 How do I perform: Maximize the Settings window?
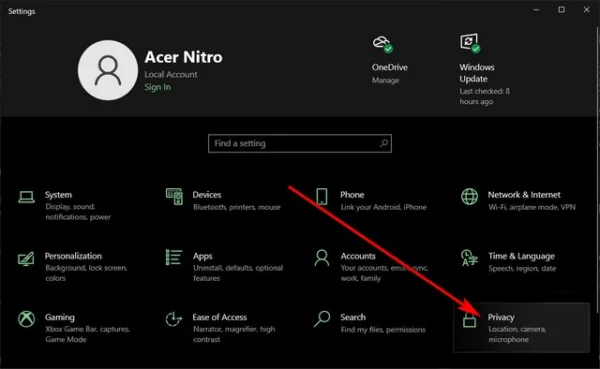coord(561,10)
